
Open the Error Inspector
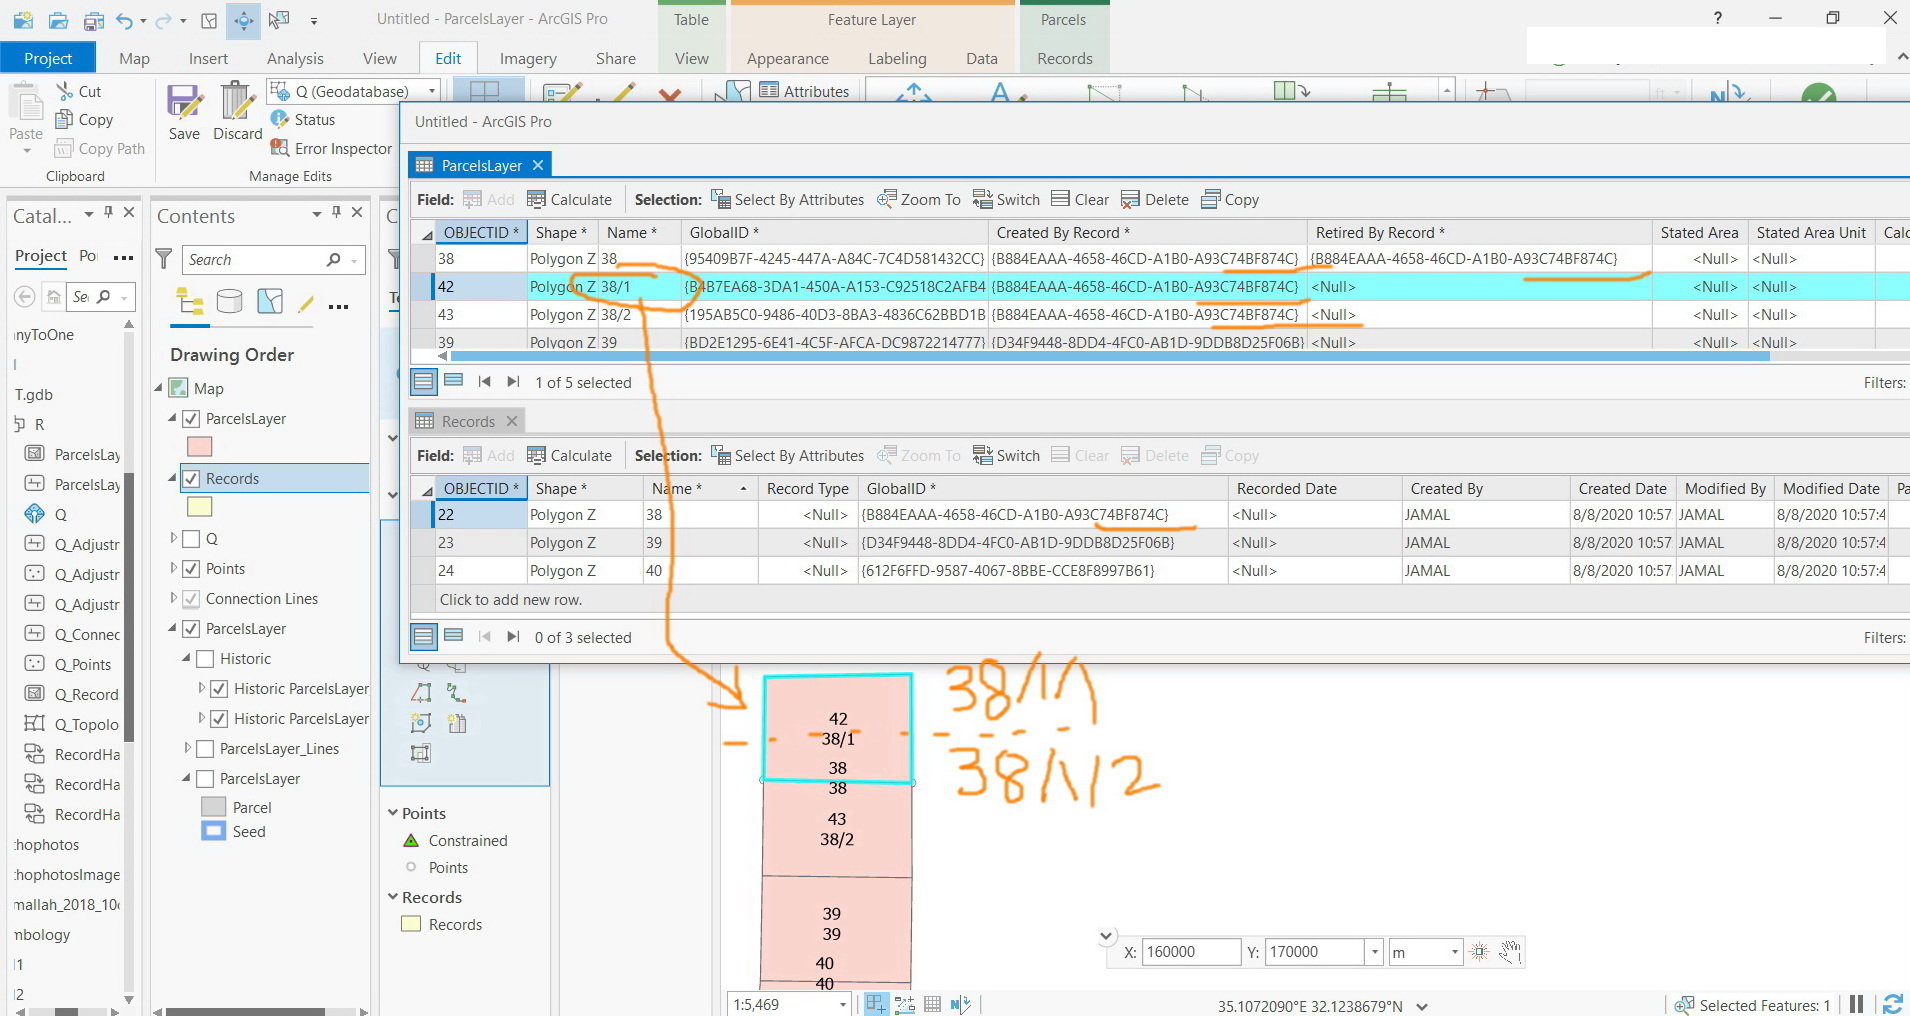coord(331,148)
